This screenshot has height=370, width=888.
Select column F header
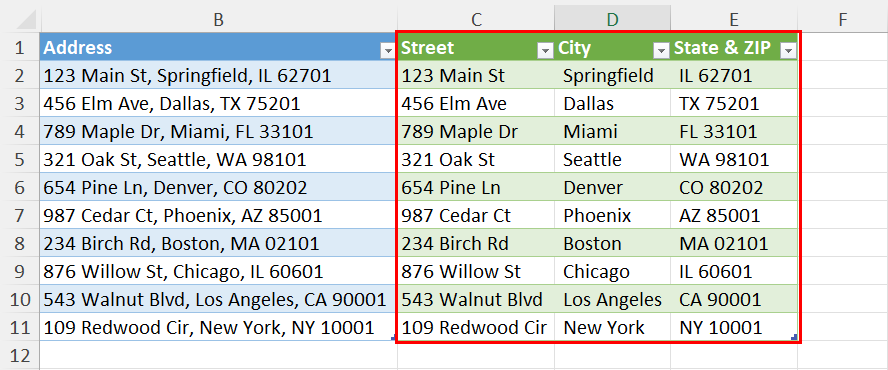tap(843, 19)
